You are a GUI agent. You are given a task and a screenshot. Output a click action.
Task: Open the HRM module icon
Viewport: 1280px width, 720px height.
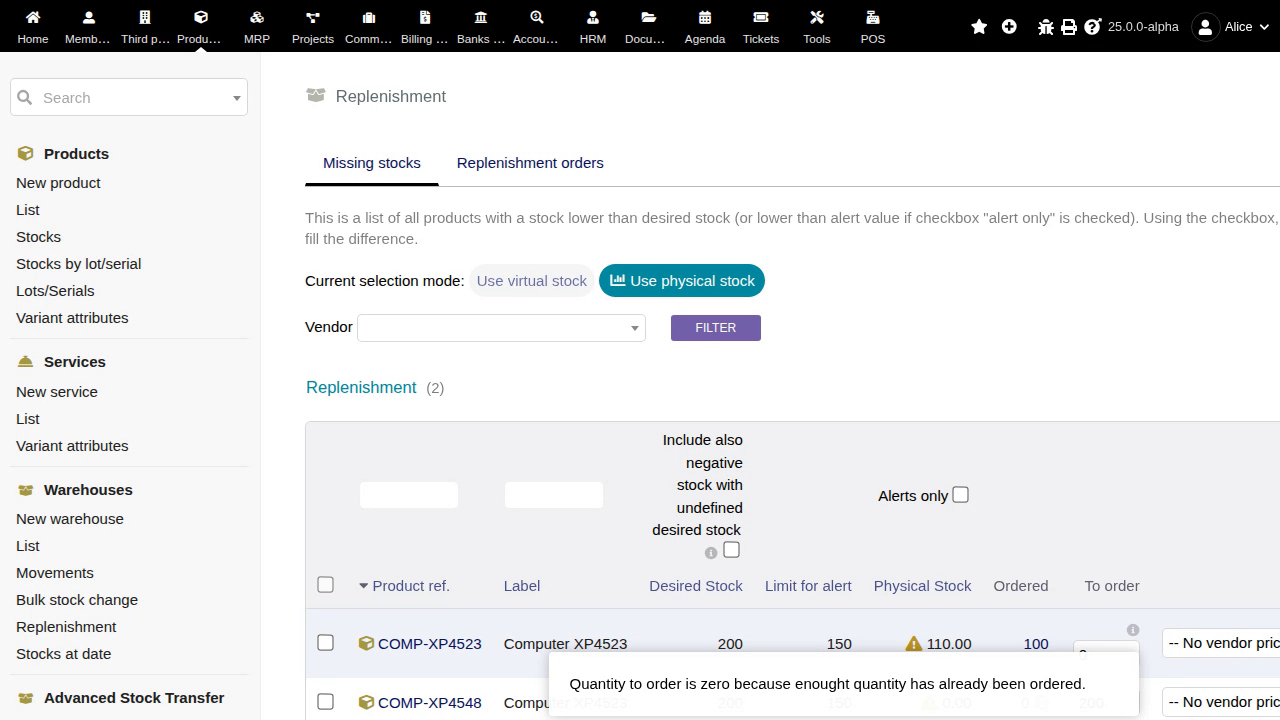(x=593, y=17)
